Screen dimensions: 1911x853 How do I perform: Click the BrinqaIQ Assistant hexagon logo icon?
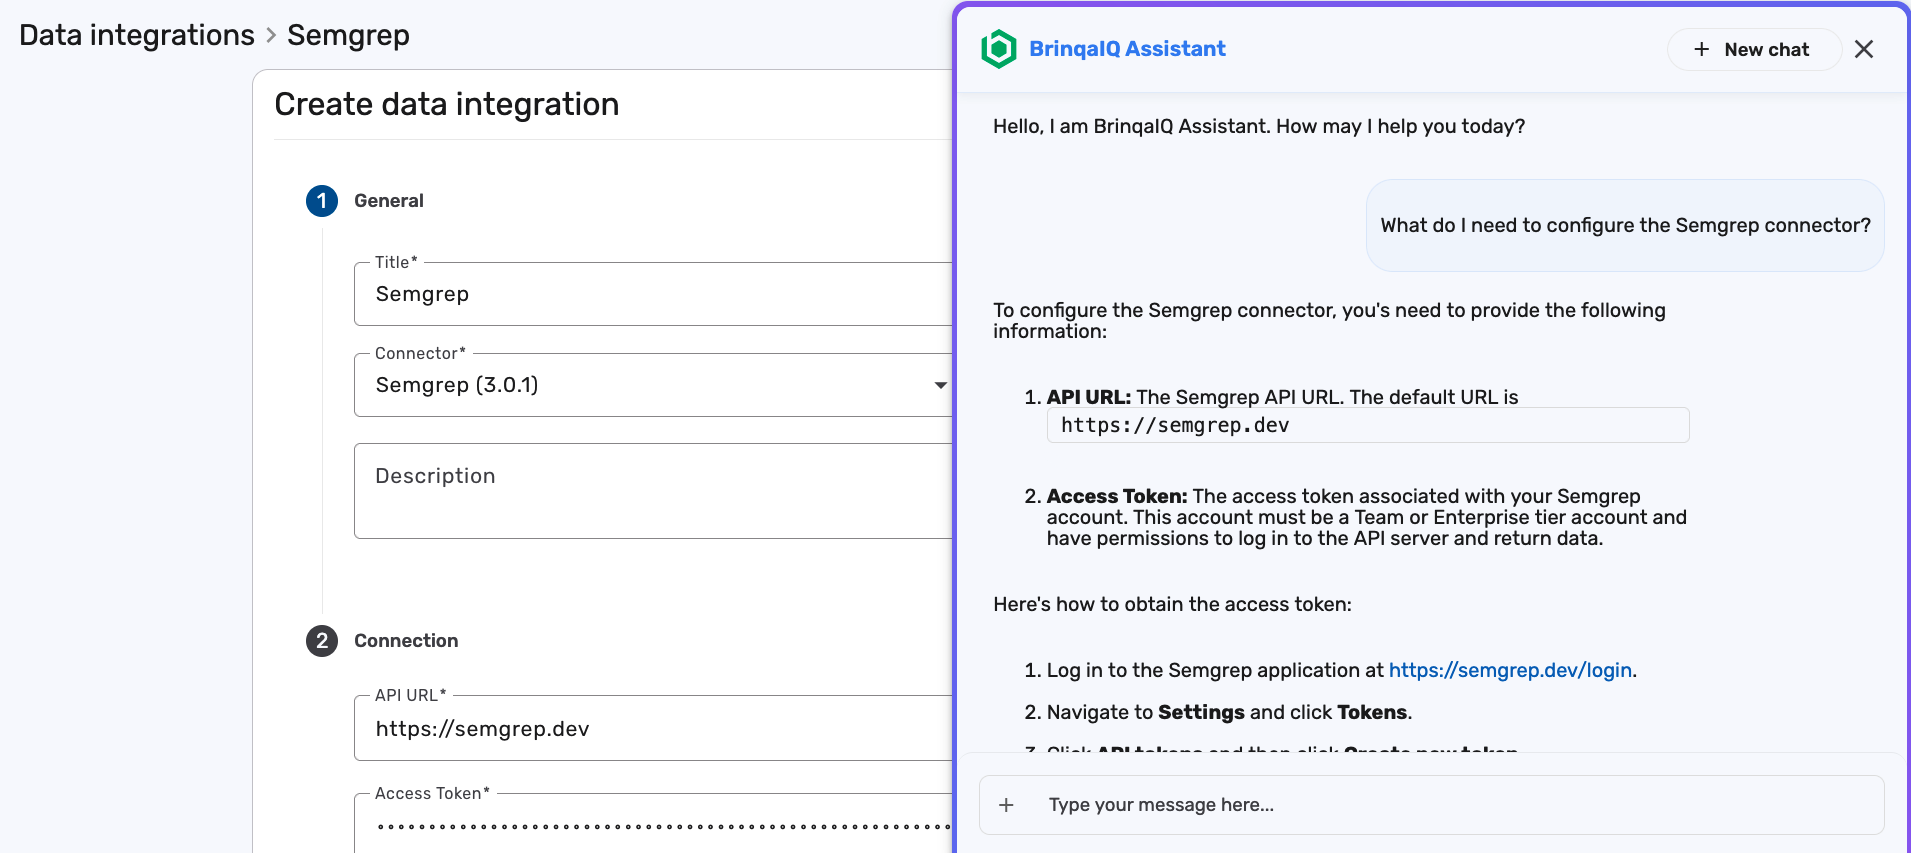(998, 49)
